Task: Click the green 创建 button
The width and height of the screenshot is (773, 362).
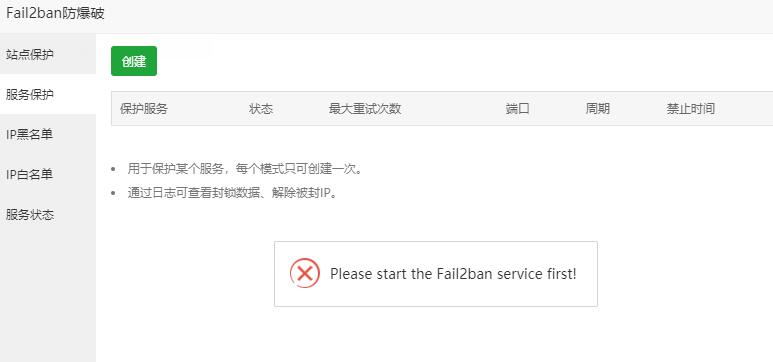Action: 134,61
